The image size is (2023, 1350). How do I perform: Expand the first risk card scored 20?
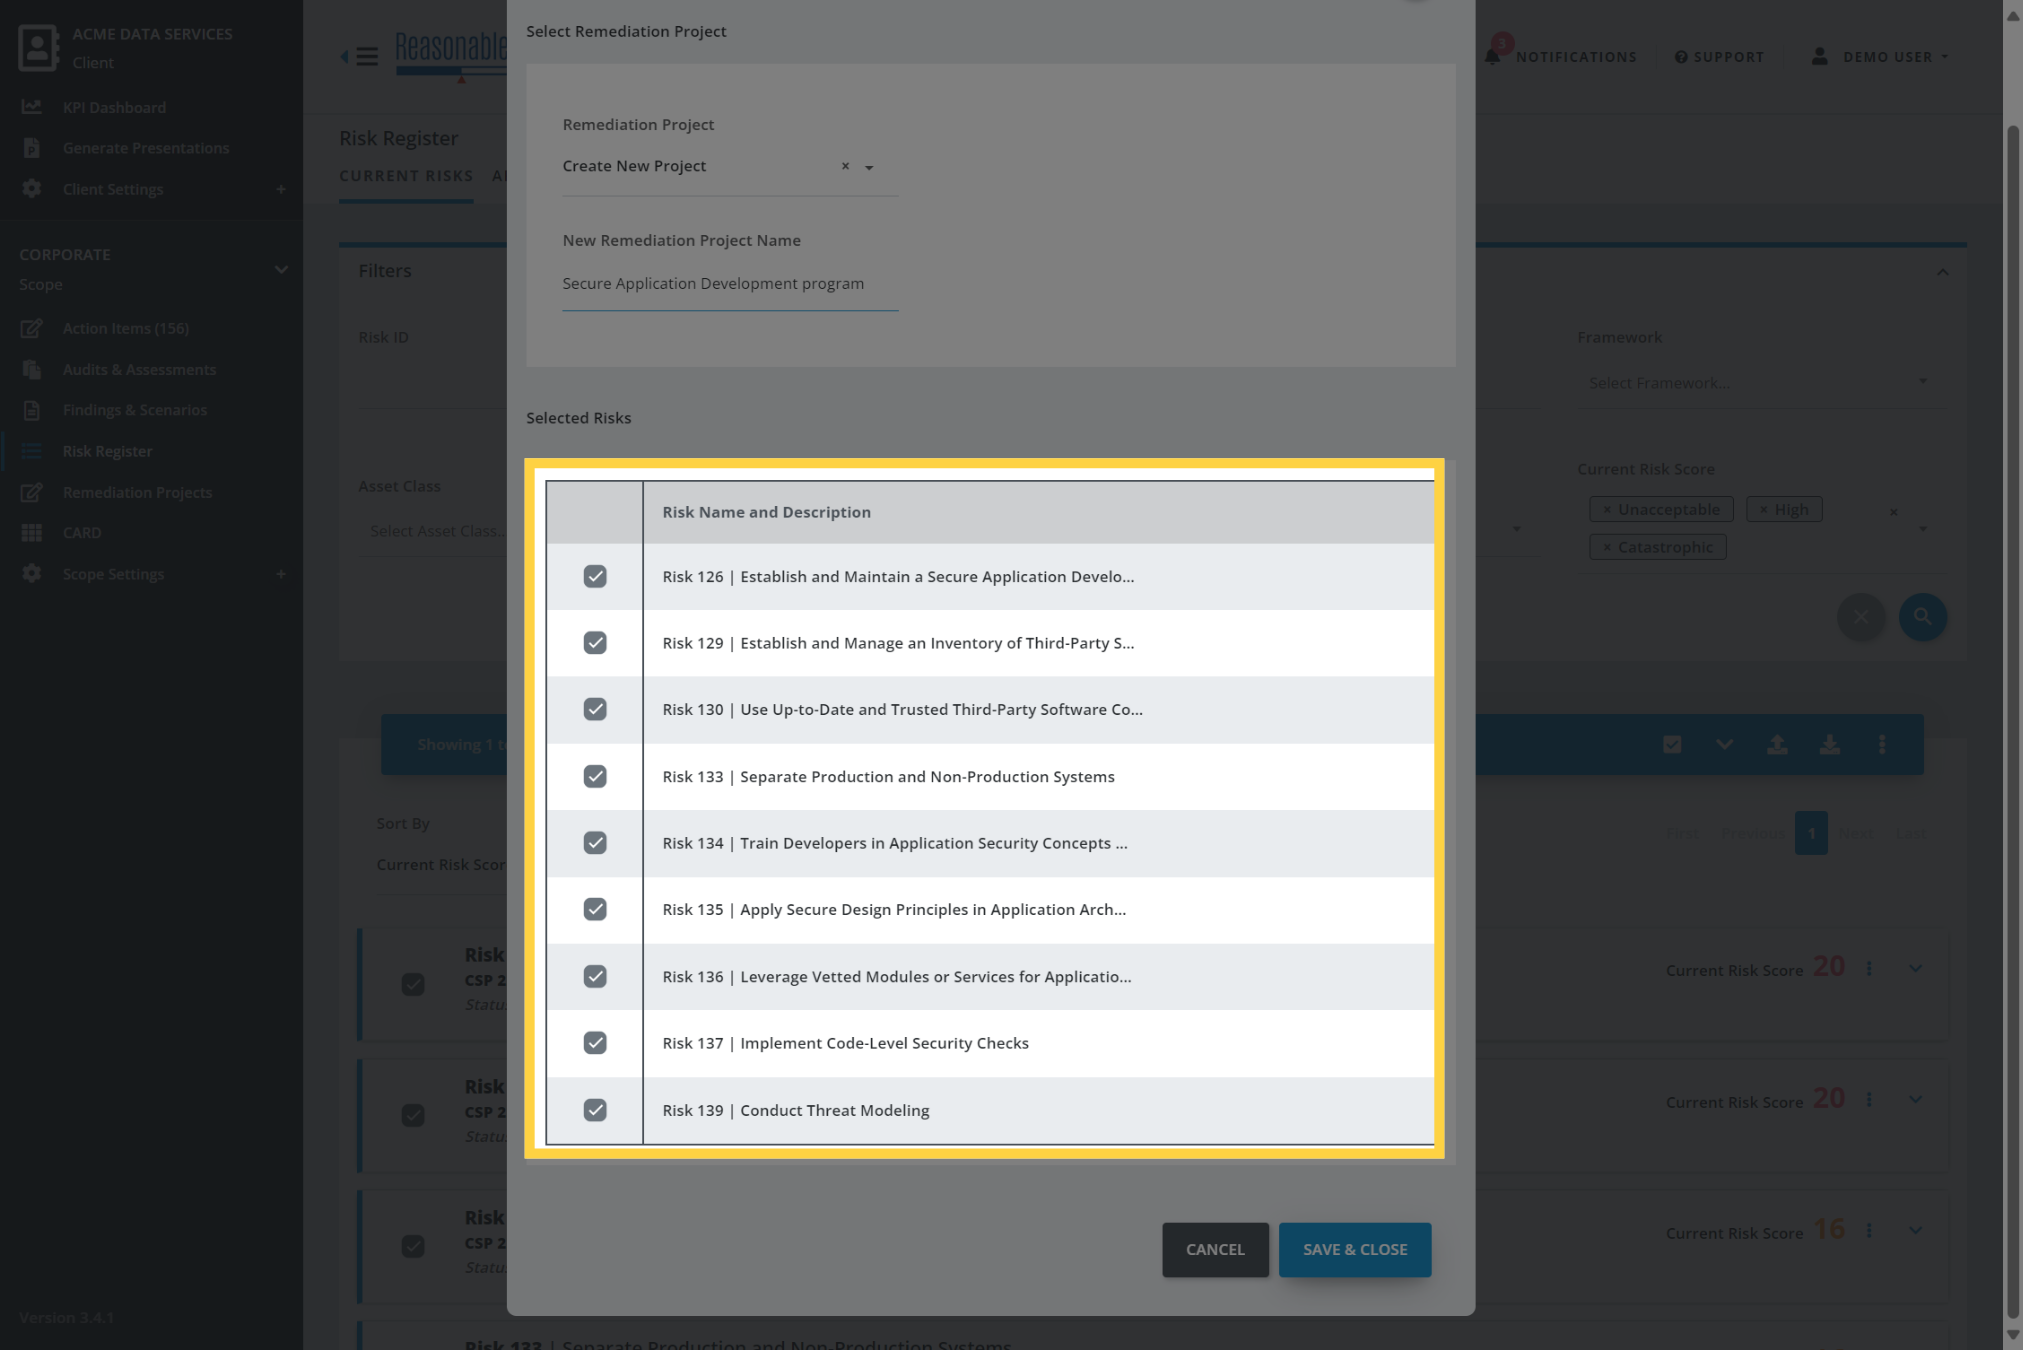click(x=1915, y=968)
